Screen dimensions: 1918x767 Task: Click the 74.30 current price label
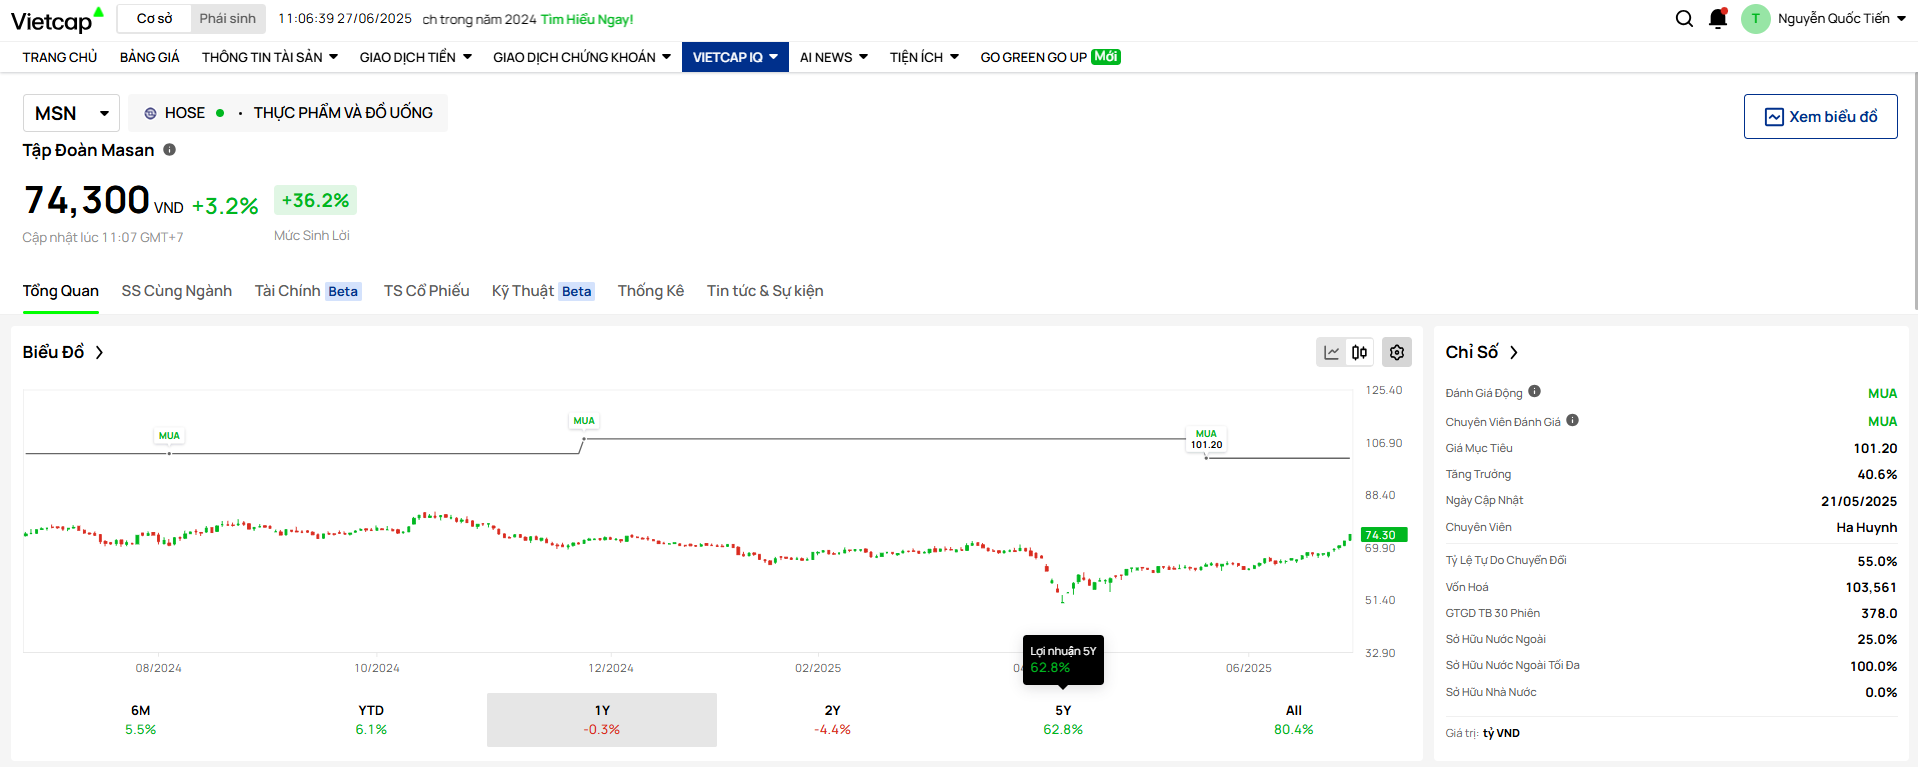(x=1384, y=535)
